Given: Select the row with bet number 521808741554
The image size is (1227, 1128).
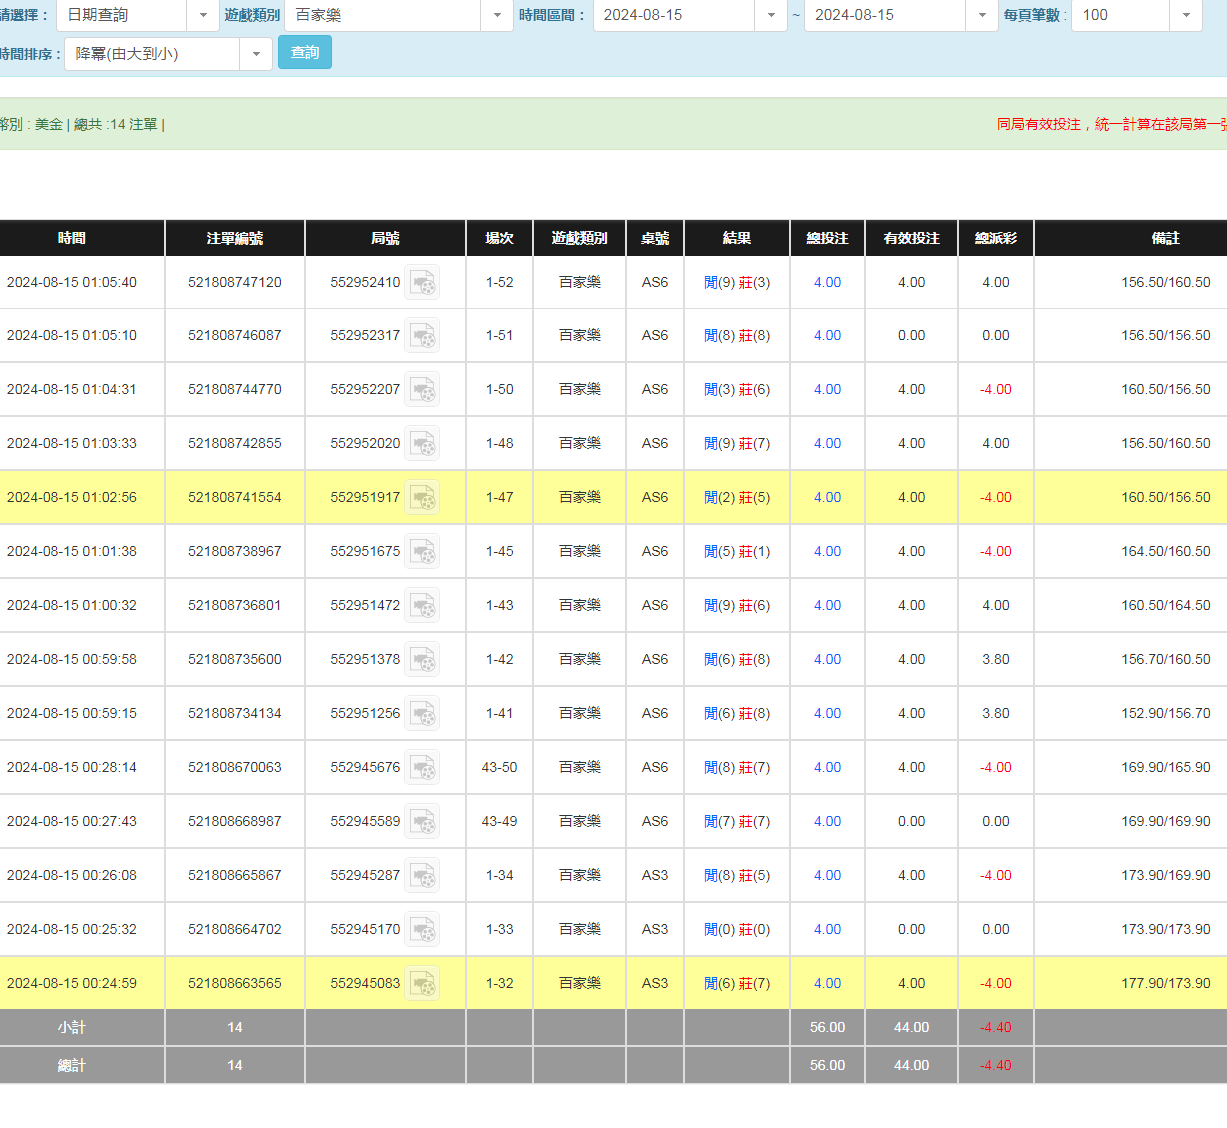Looking at the screenshot, I should [x=235, y=498].
